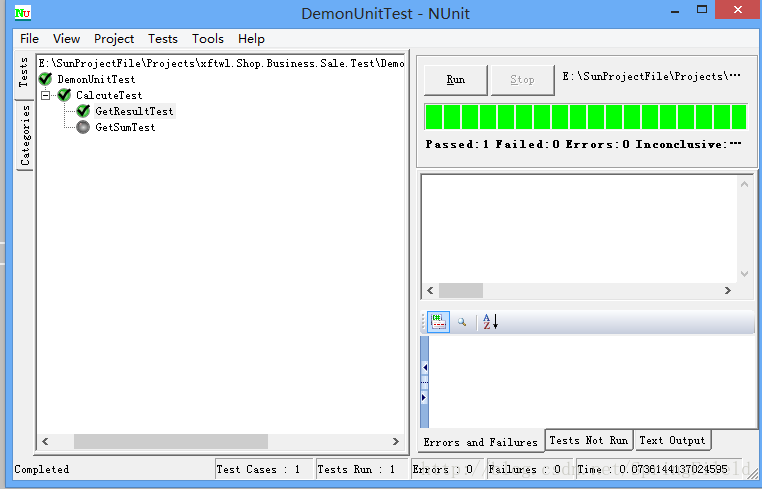The width and height of the screenshot is (762, 489).
Task: Click gray circle icon beside GetSumTest
Action: click(x=83, y=127)
